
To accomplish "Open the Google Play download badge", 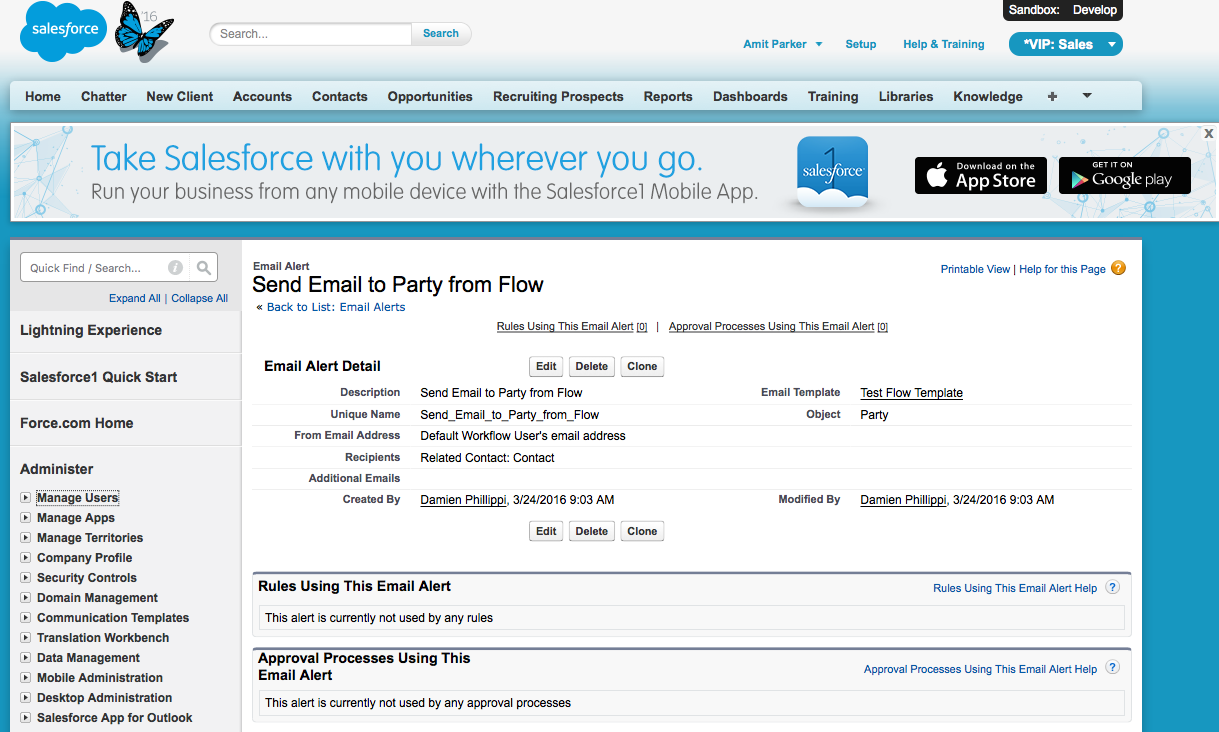I will point(1125,176).
